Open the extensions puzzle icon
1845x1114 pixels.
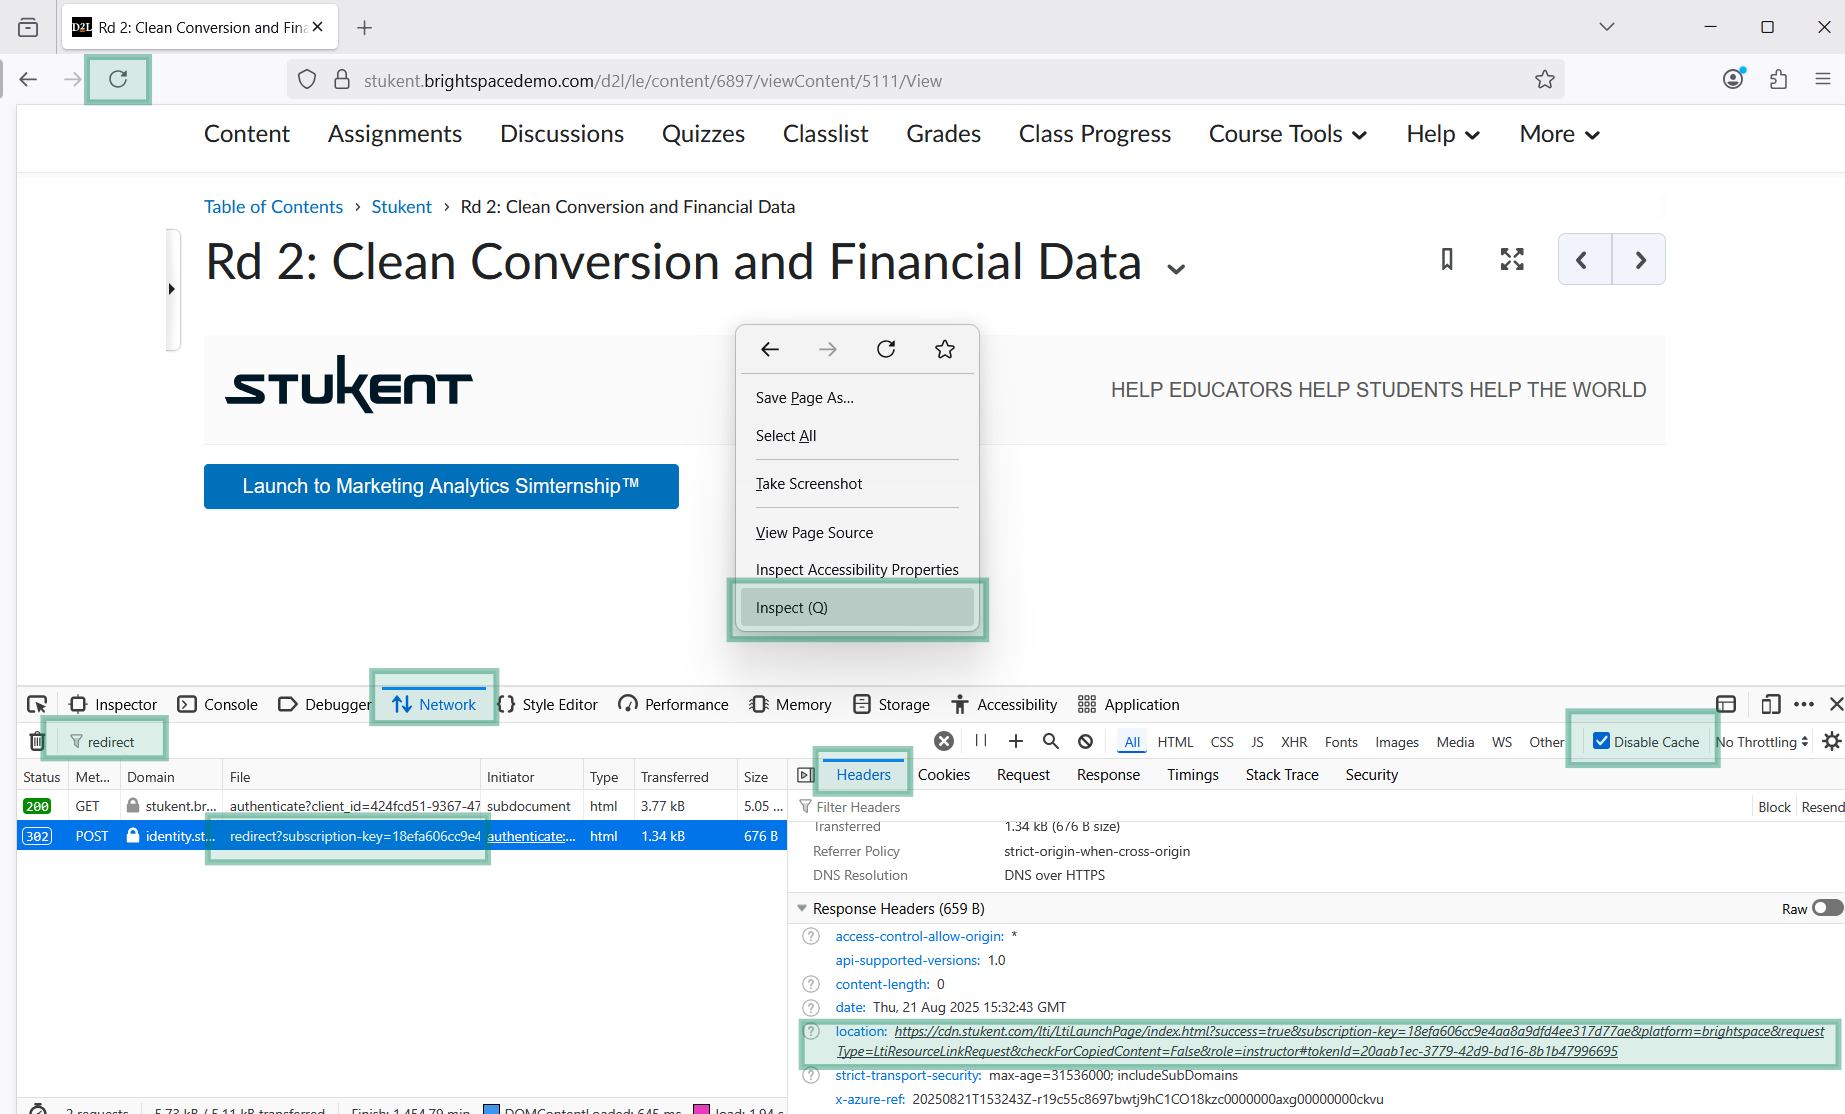pos(1778,79)
